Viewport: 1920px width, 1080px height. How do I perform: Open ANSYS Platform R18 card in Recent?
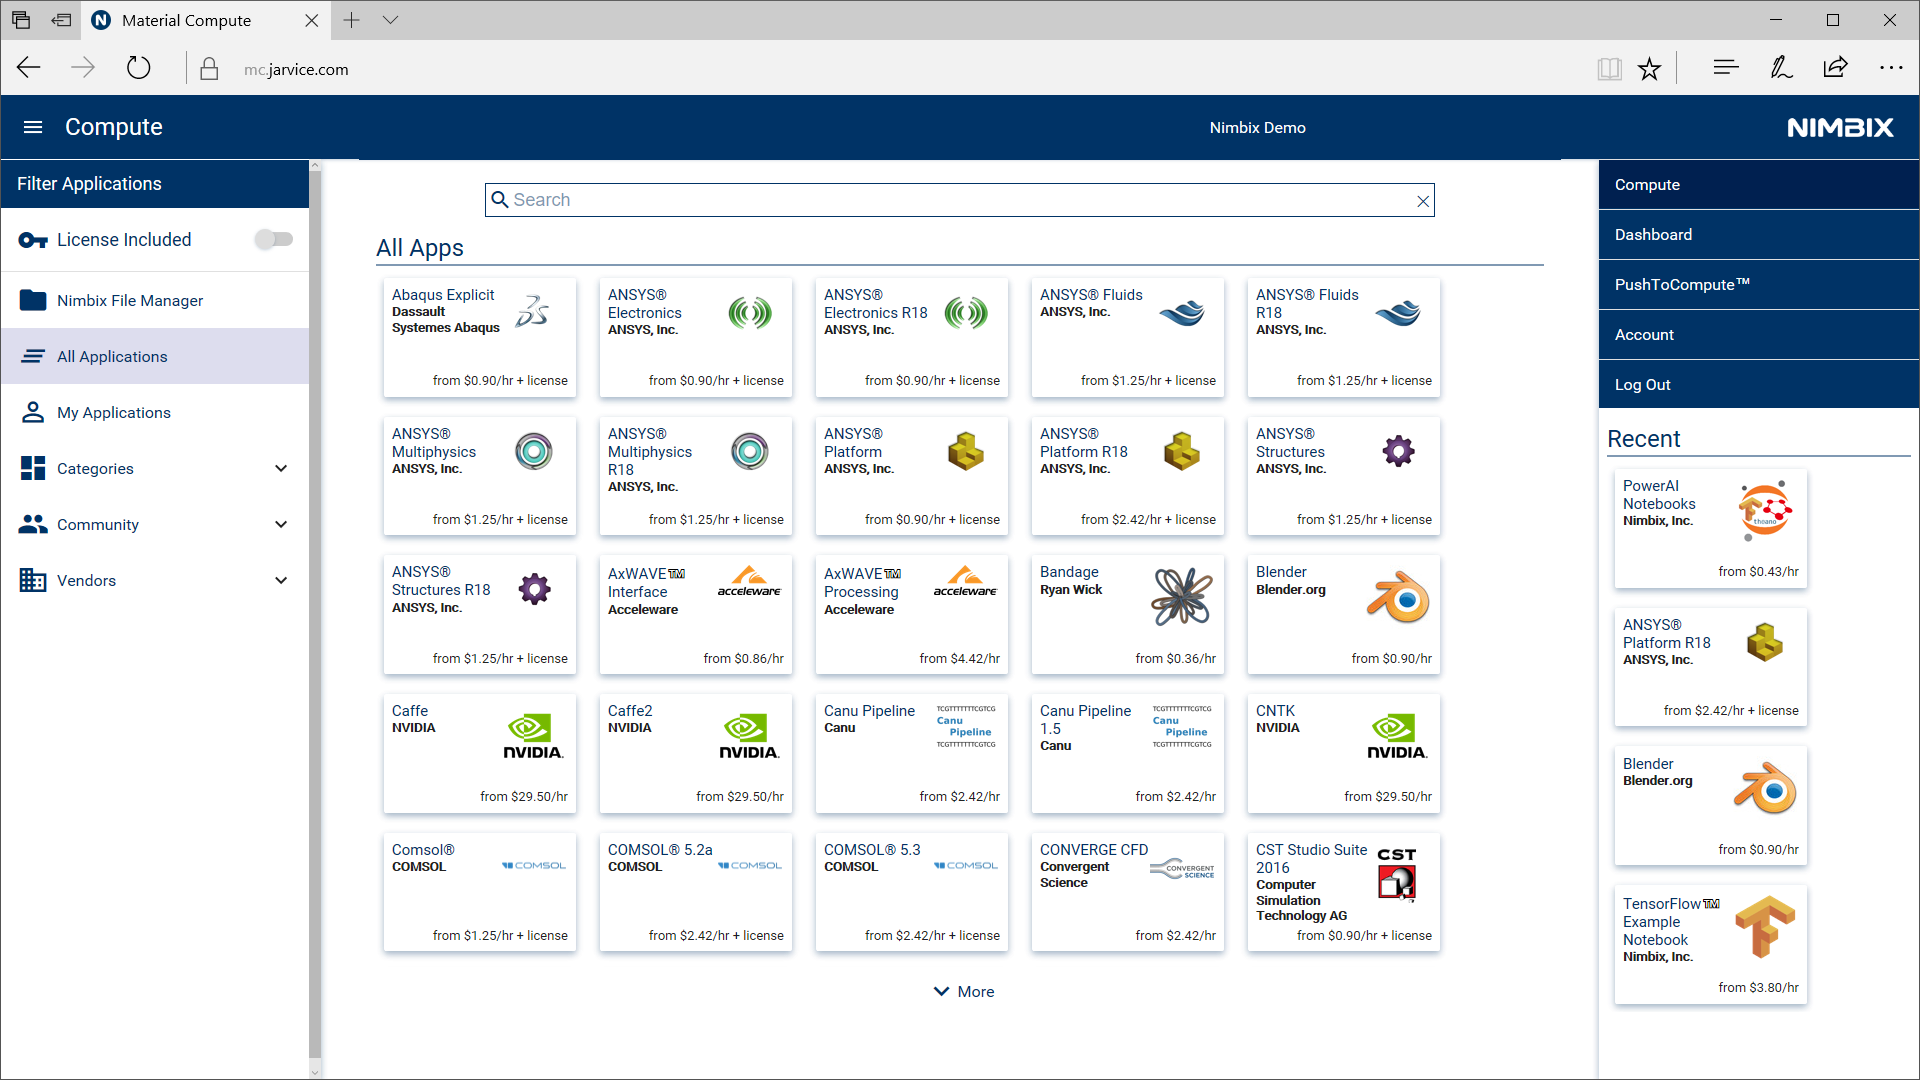tap(1710, 667)
